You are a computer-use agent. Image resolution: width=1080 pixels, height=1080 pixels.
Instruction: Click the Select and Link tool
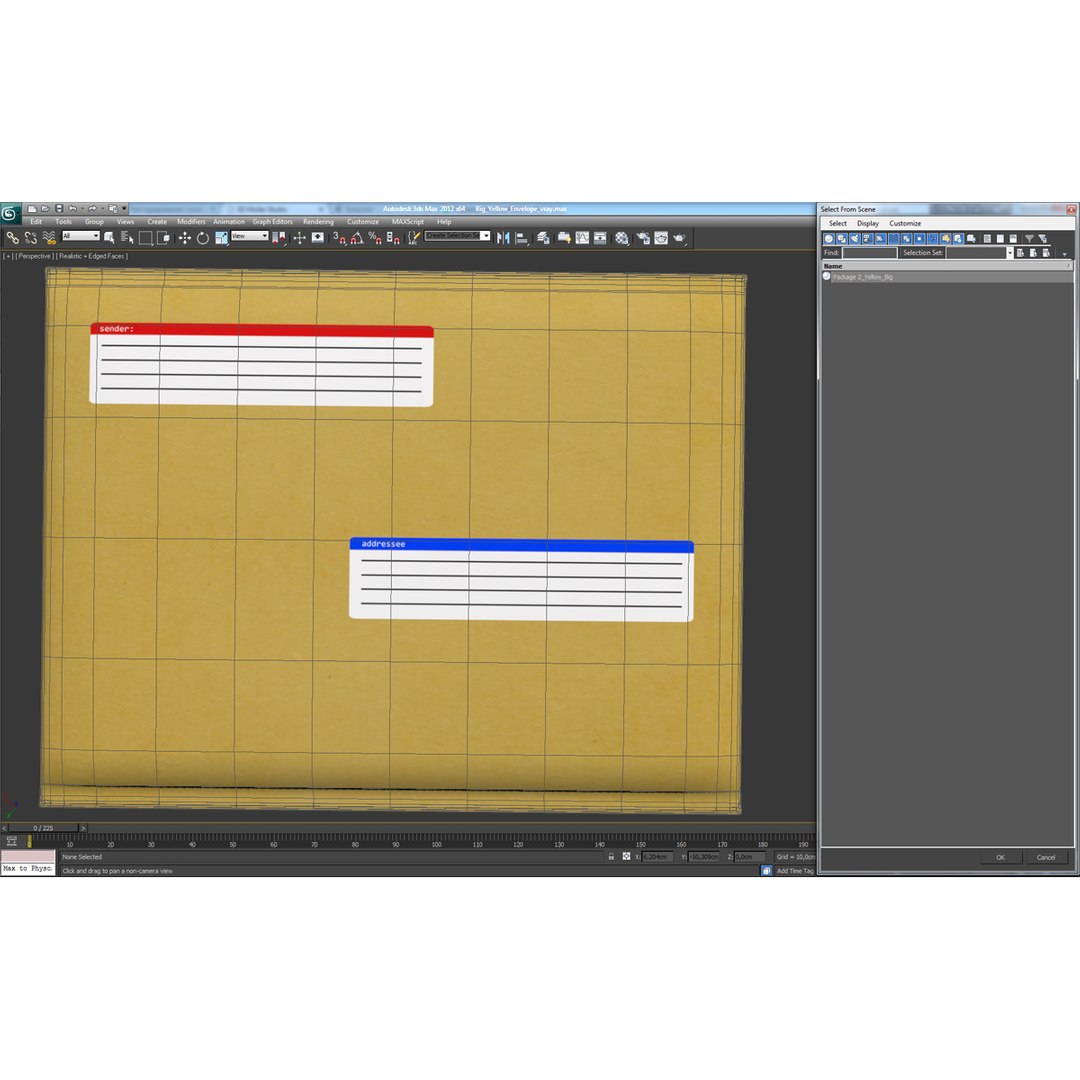12,238
